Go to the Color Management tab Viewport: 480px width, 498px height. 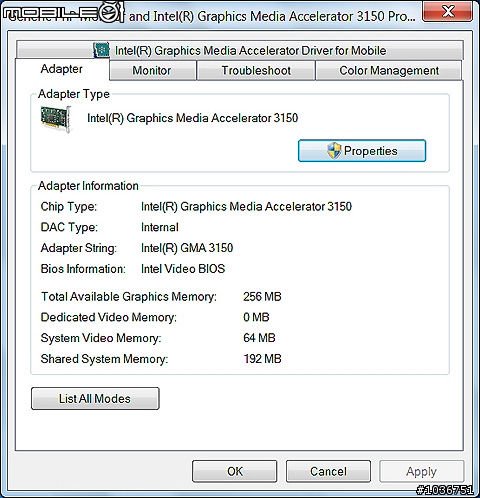pos(389,70)
